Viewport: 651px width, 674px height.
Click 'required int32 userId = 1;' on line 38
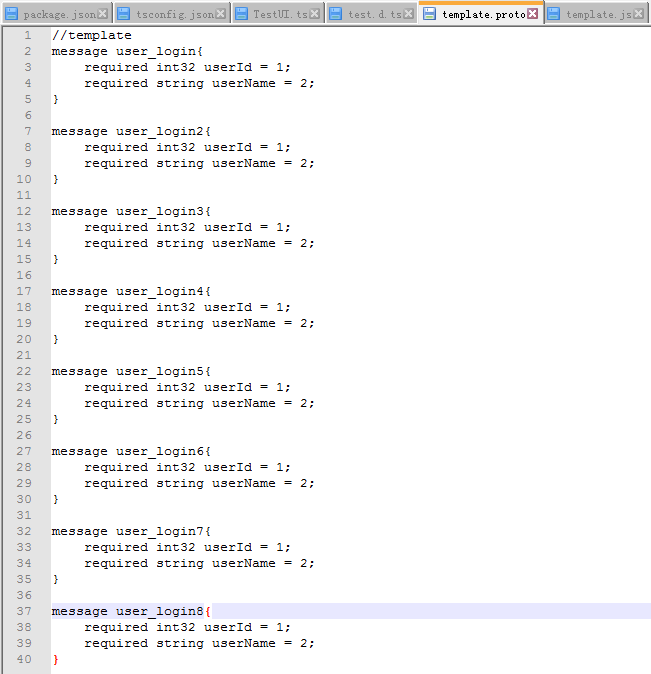[187, 627]
